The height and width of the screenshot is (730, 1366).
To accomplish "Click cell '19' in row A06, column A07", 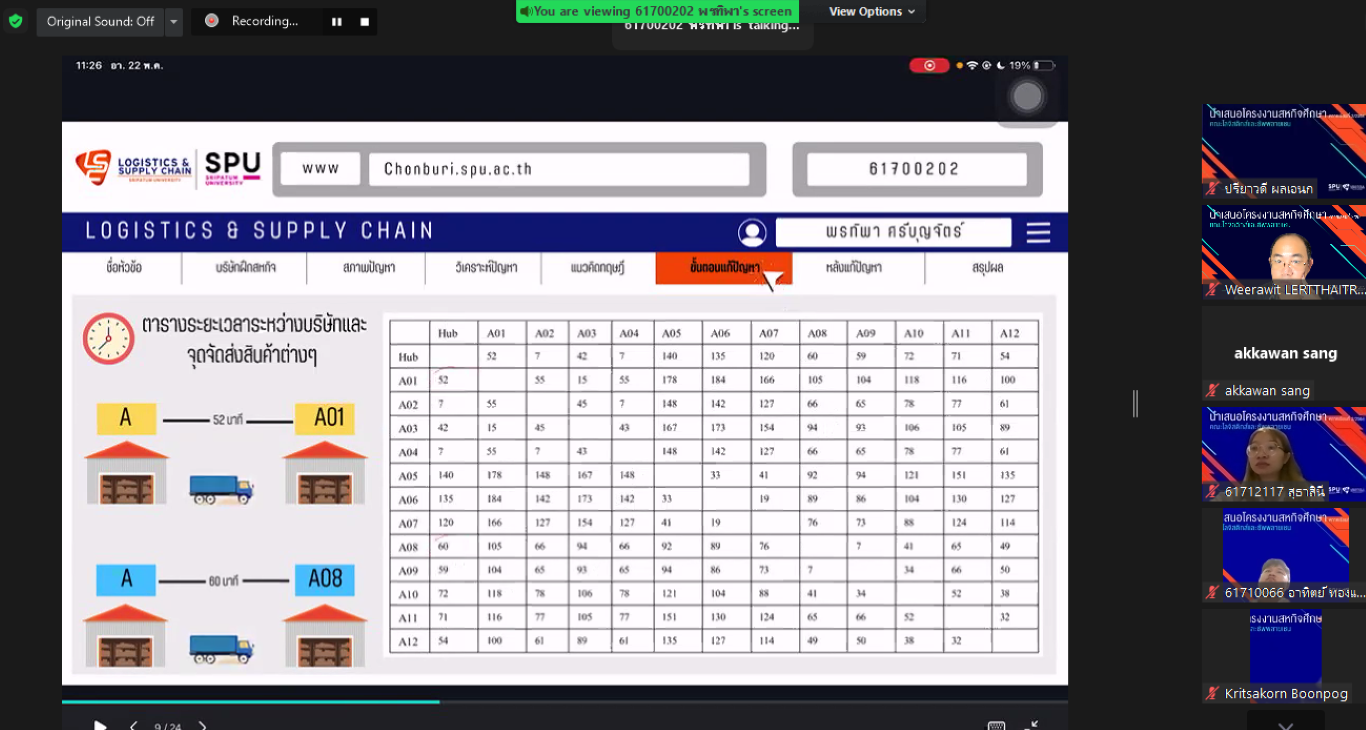I will tap(763, 499).
